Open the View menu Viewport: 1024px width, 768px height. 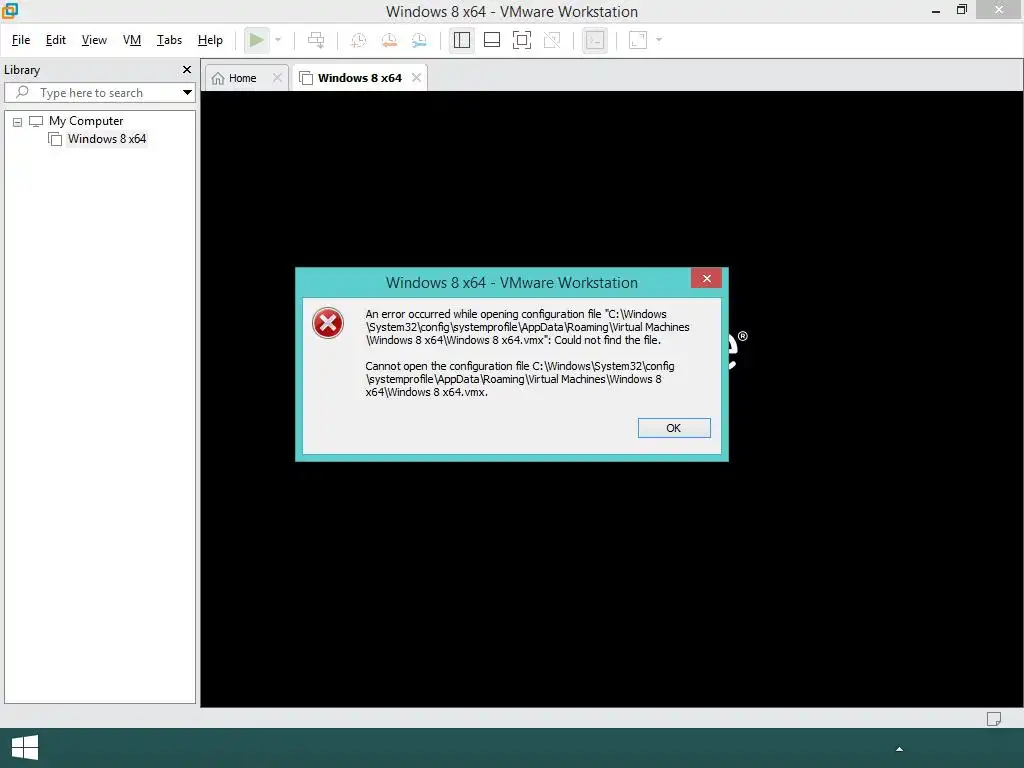click(x=94, y=40)
